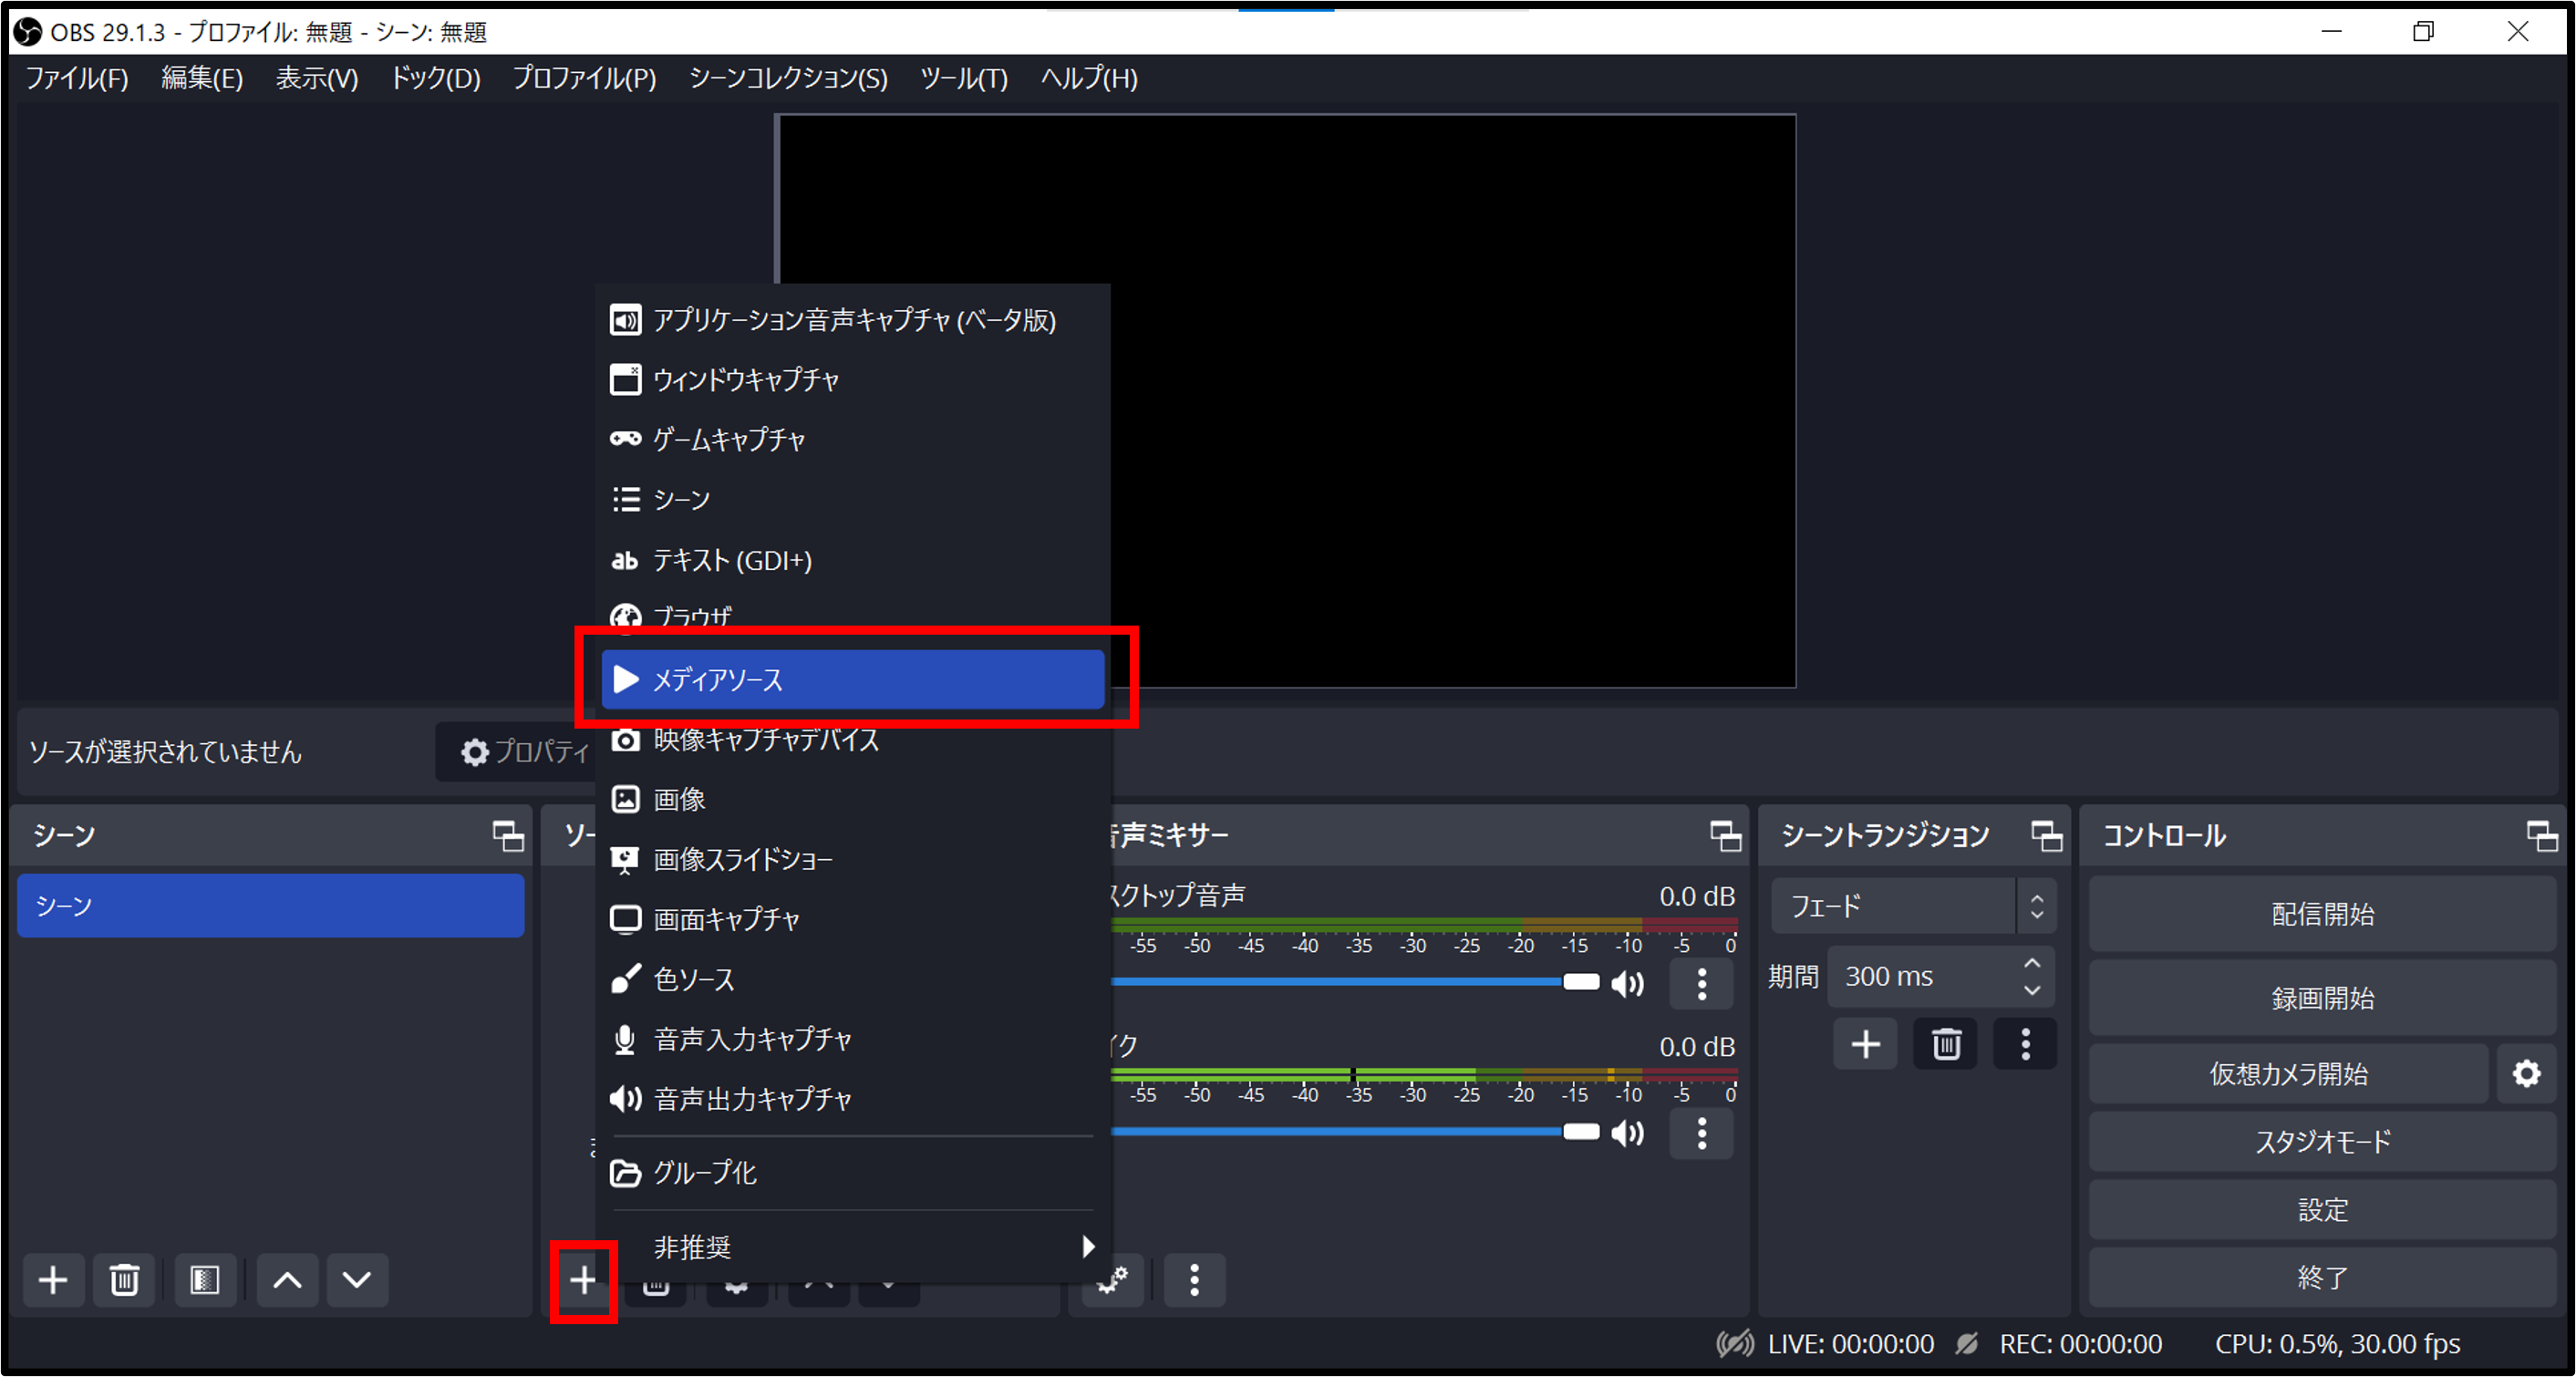Click the Settings (設定) button
Screen dimensions: 2576x1377
coord(2322,1209)
